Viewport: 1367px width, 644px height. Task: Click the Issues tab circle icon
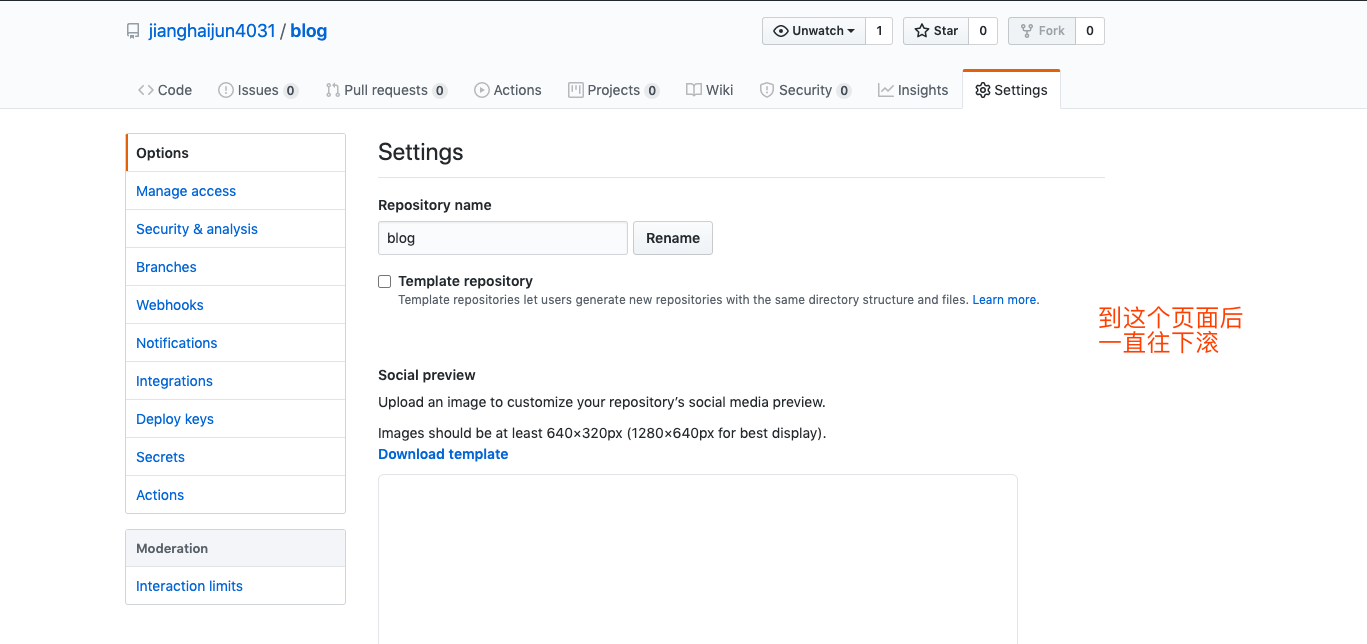[226, 90]
